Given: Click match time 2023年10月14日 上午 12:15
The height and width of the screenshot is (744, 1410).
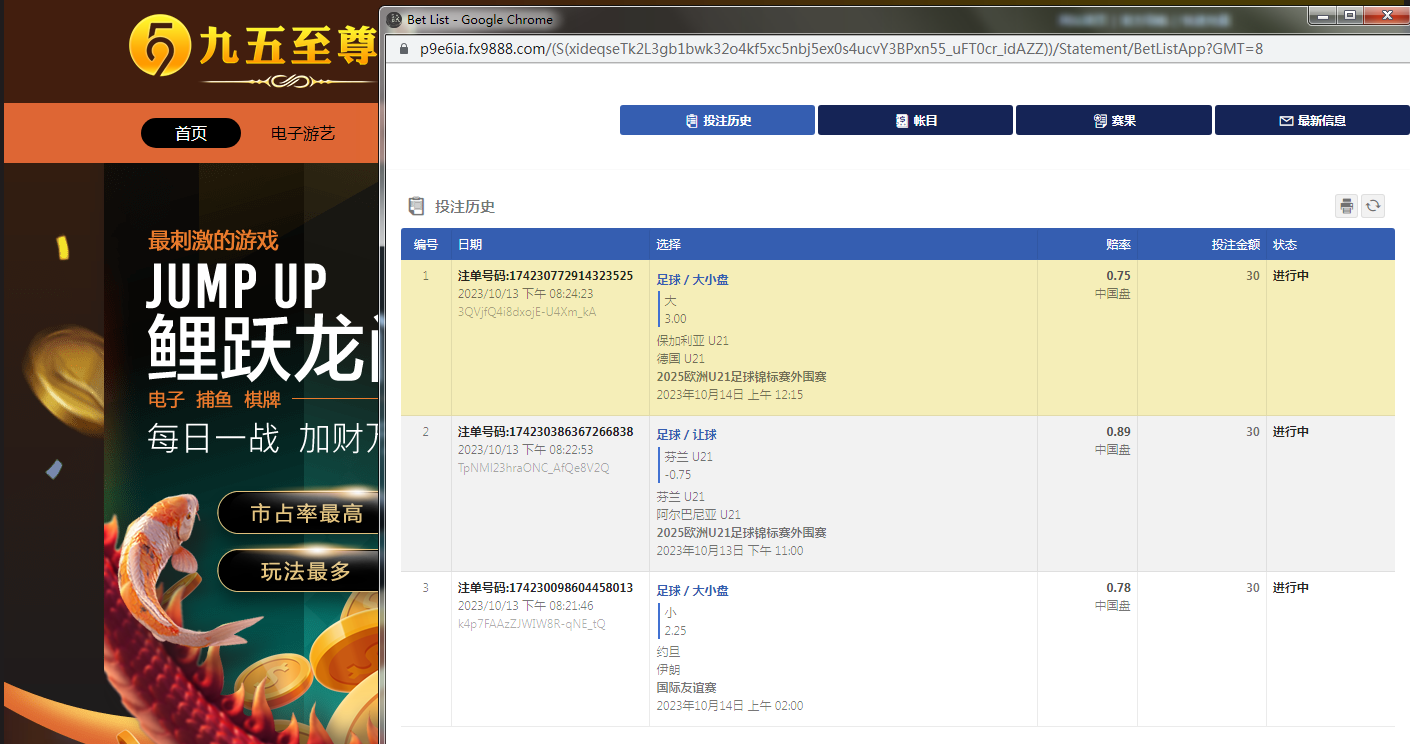Looking at the screenshot, I should [x=729, y=395].
